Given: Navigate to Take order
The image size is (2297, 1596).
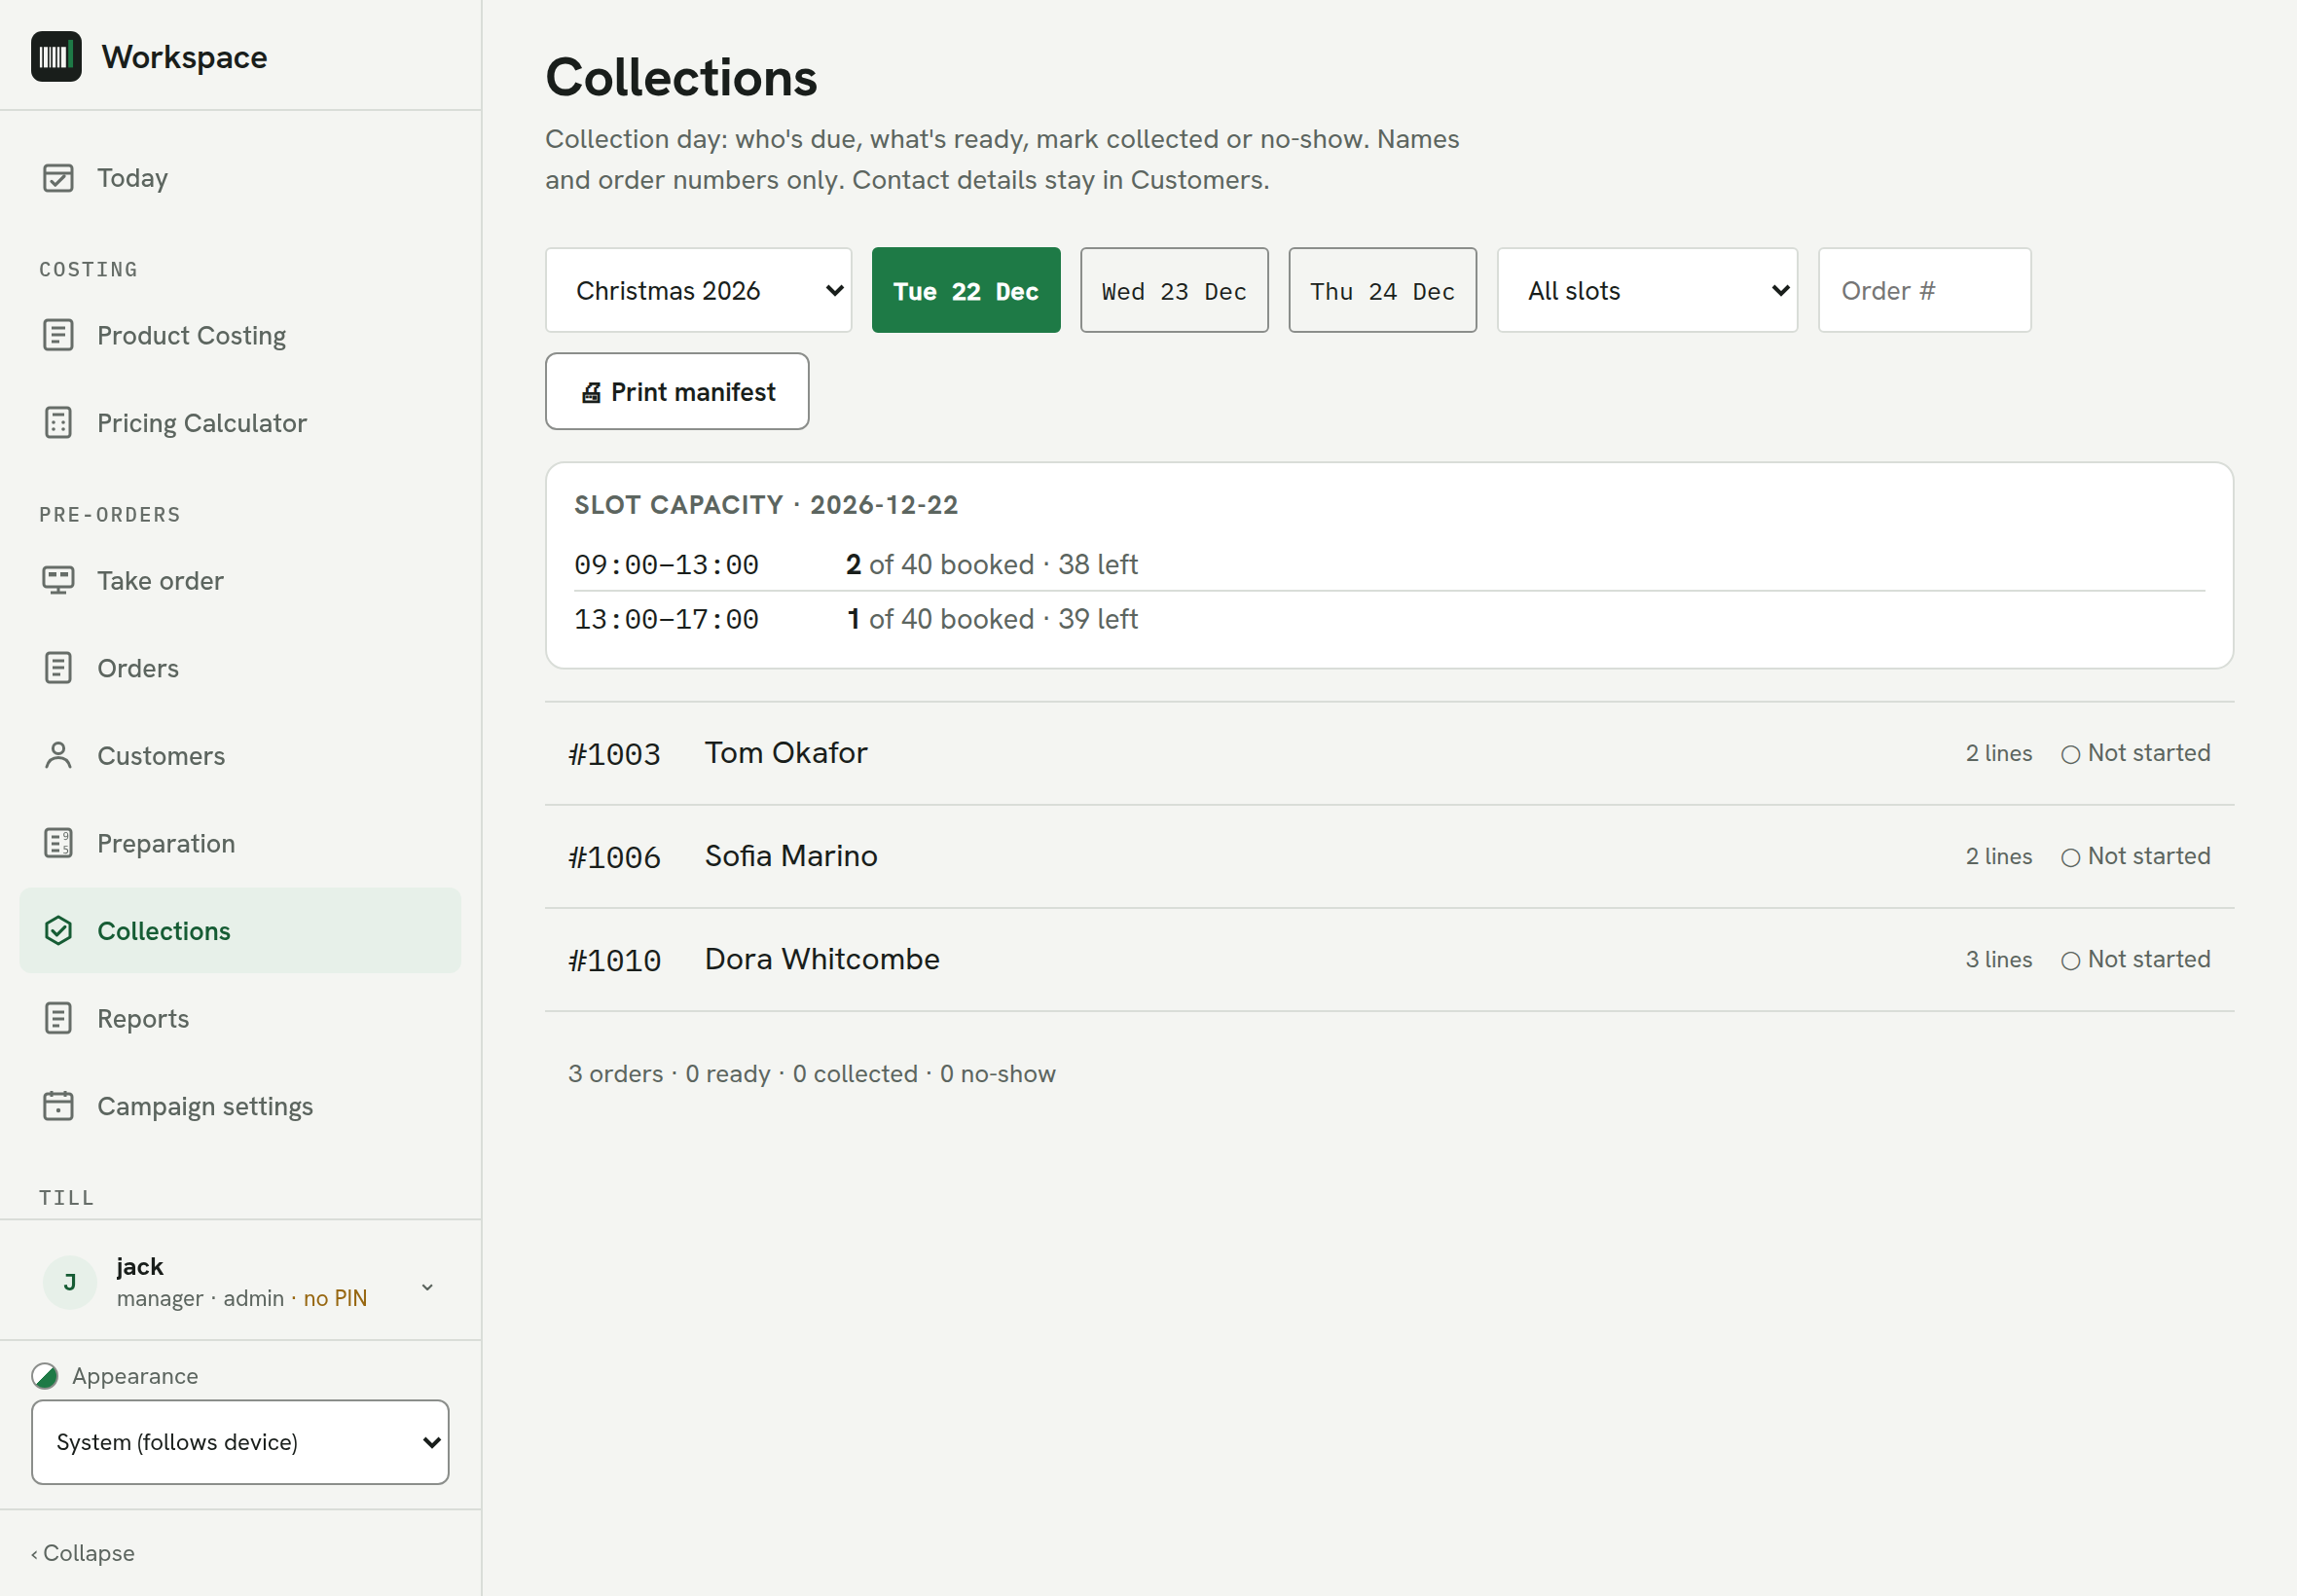Looking at the screenshot, I should pyautogui.click(x=240, y=580).
